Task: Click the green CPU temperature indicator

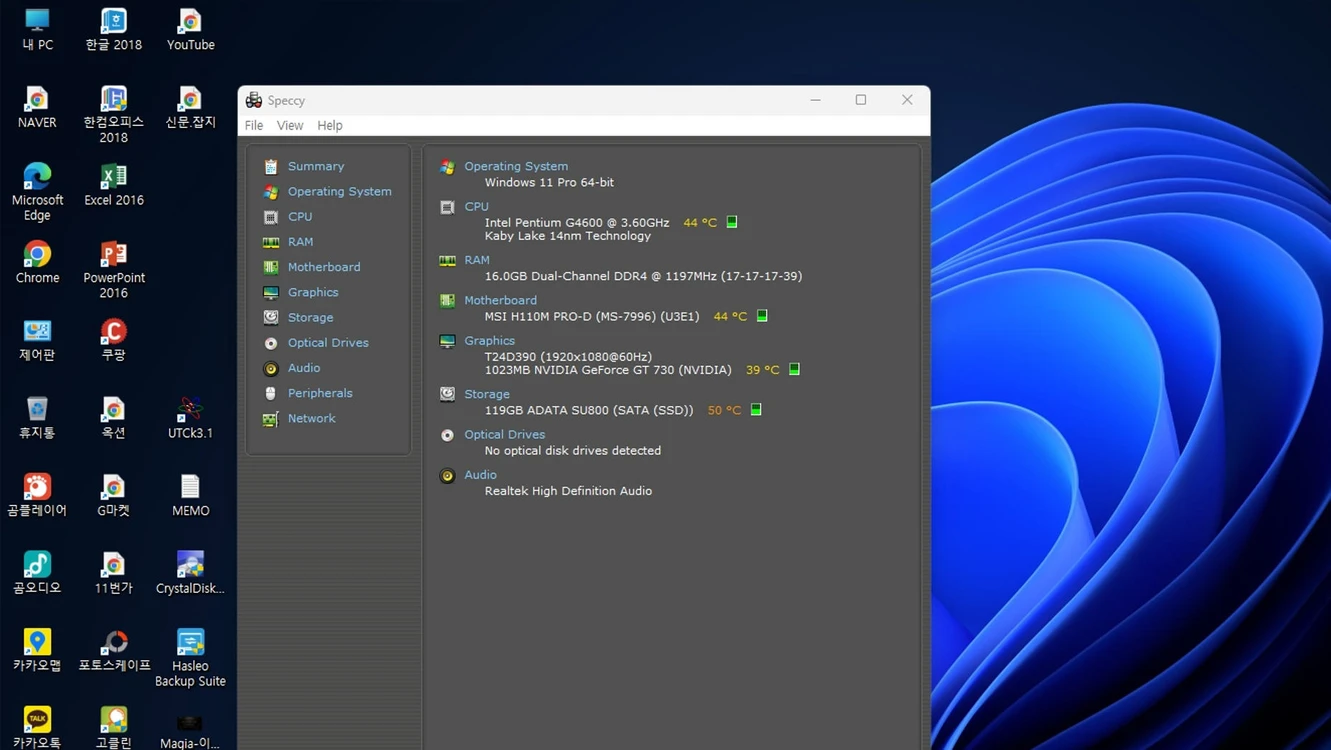Action: 732,222
